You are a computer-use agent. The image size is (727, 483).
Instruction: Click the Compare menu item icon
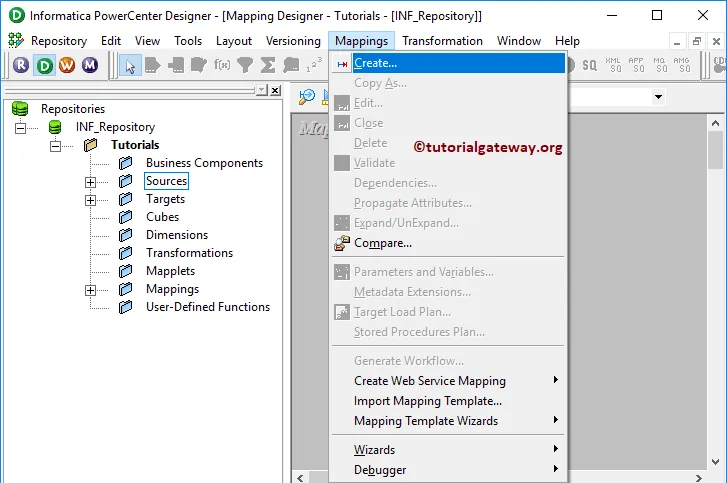[342, 243]
